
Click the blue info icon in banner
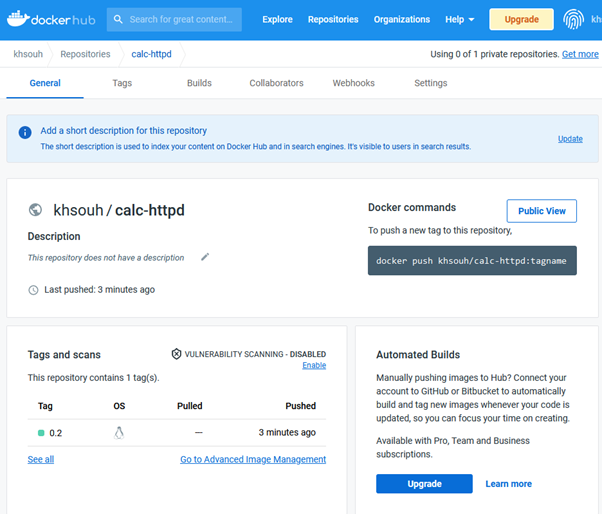(25, 132)
